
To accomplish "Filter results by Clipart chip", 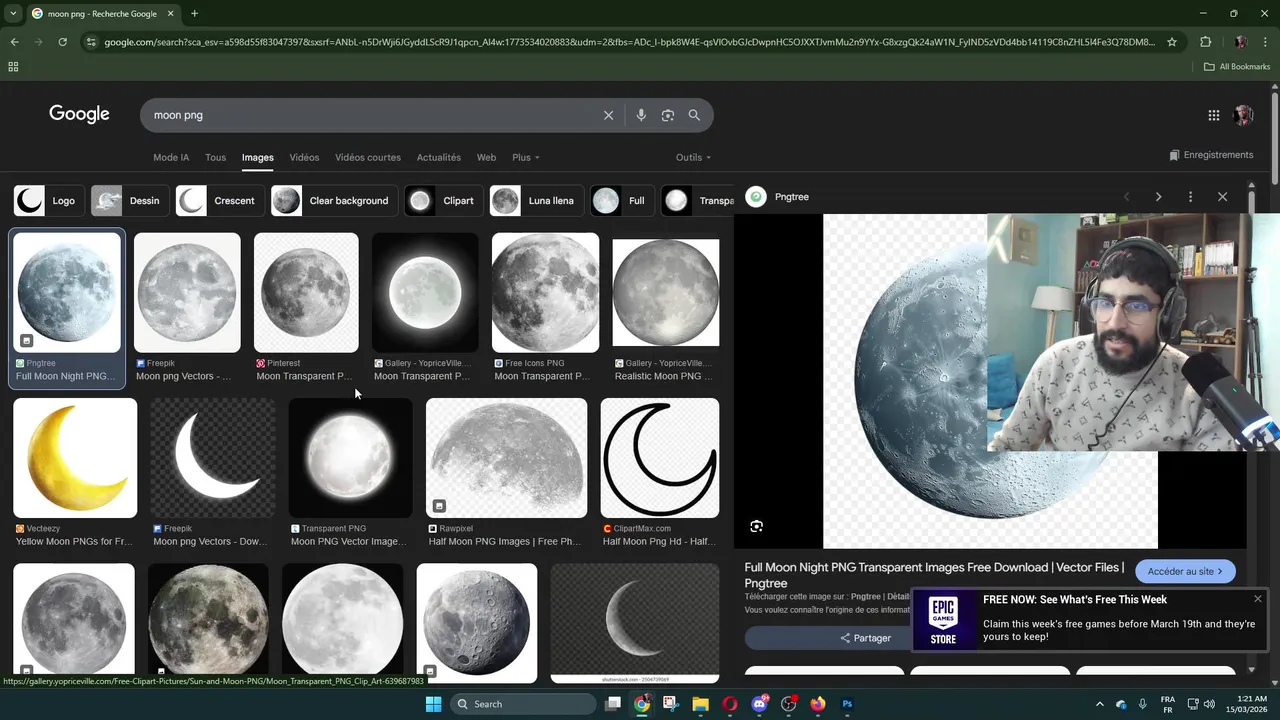I will click(444, 201).
